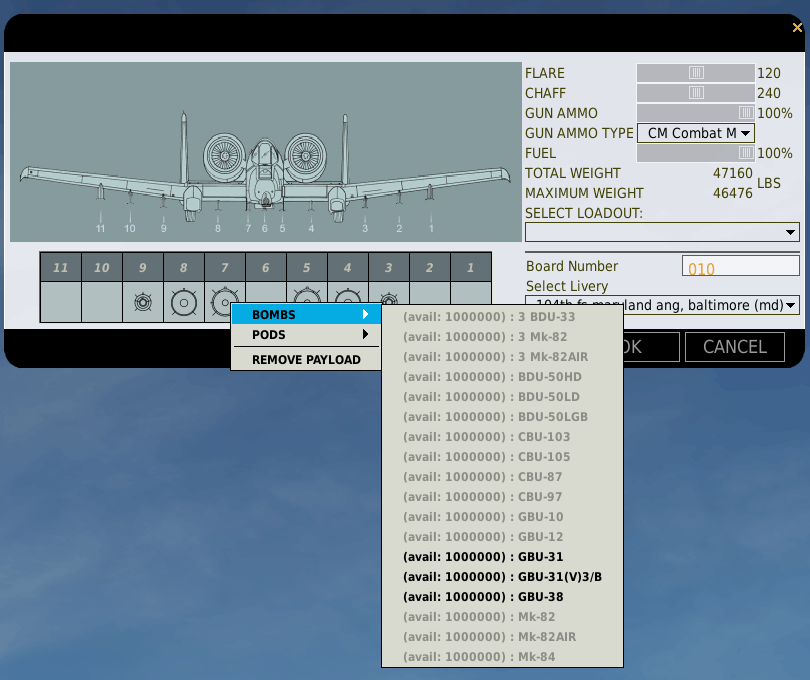Screen dimensions: 810x680
Task: Click the Board Number input field
Action: (x=740, y=267)
